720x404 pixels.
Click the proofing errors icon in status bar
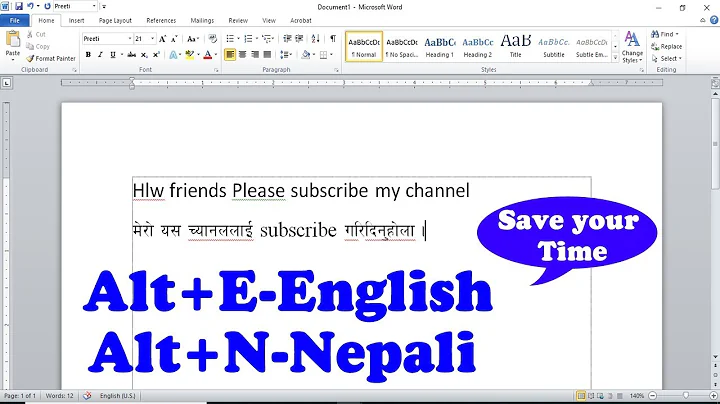click(87, 395)
